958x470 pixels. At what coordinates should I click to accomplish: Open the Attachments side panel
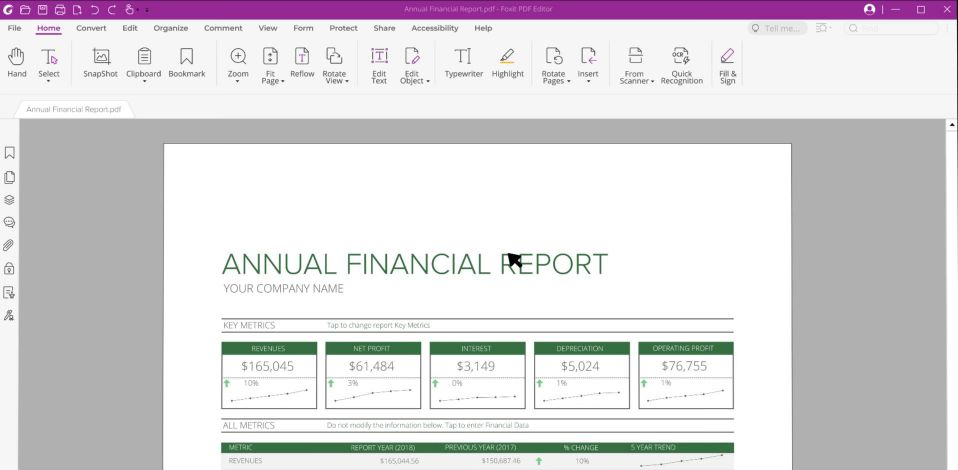click(9, 246)
